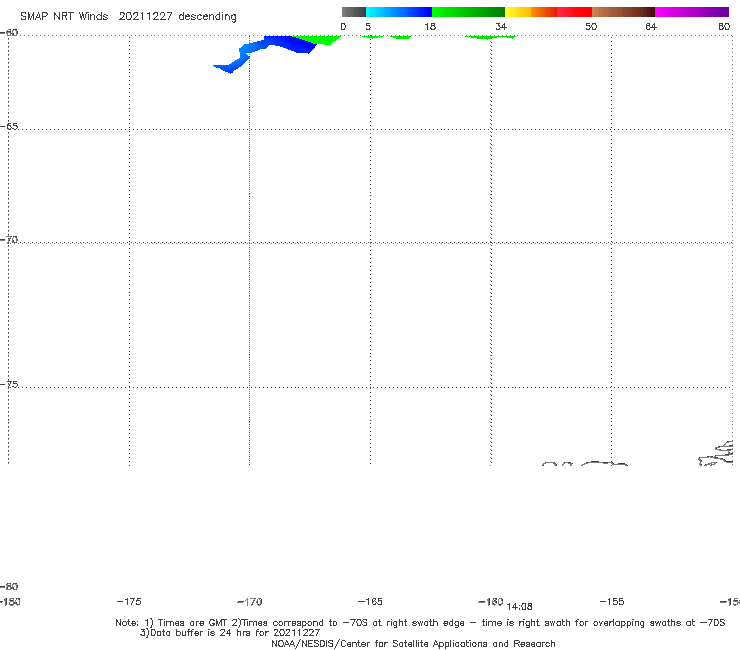Viewport: 740px width, 650px height.
Task: Click the large green wind patch near -167 longitude
Action: pos(318,40)
